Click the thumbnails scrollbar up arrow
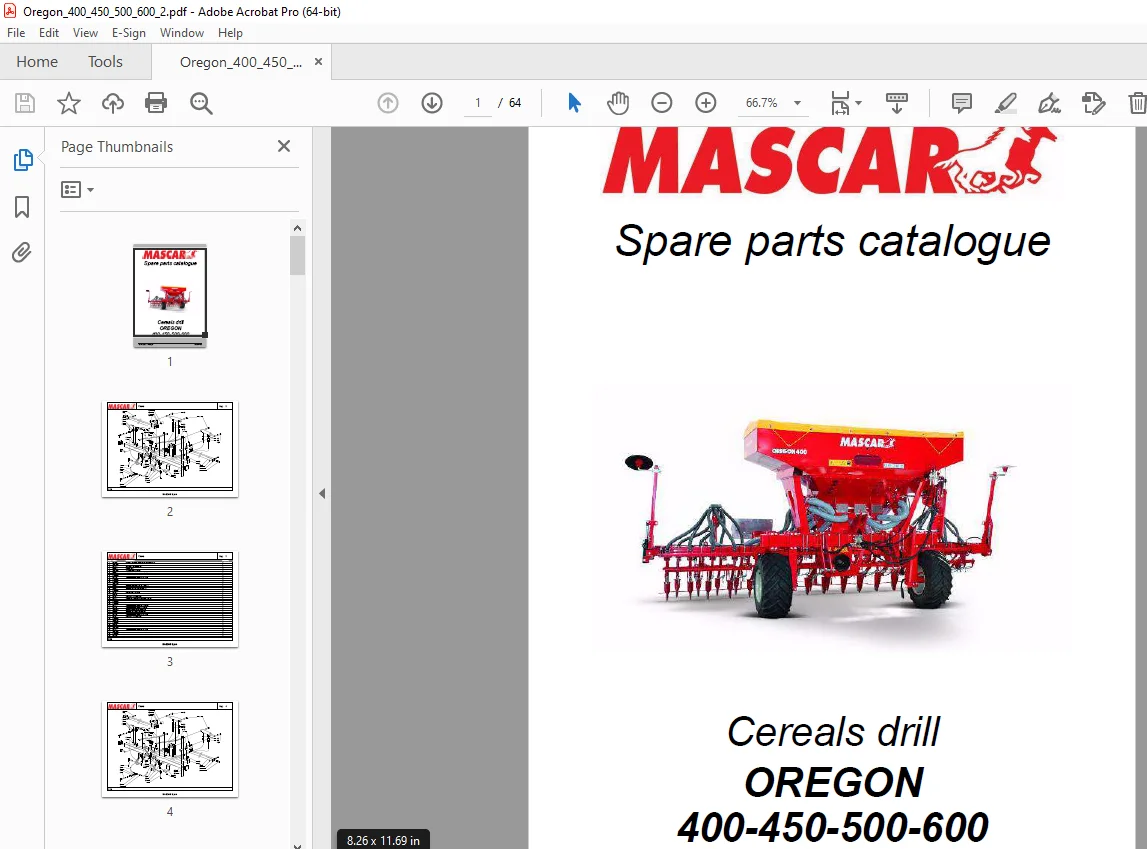The image size is (1147, 849). (x=297, y=228)
